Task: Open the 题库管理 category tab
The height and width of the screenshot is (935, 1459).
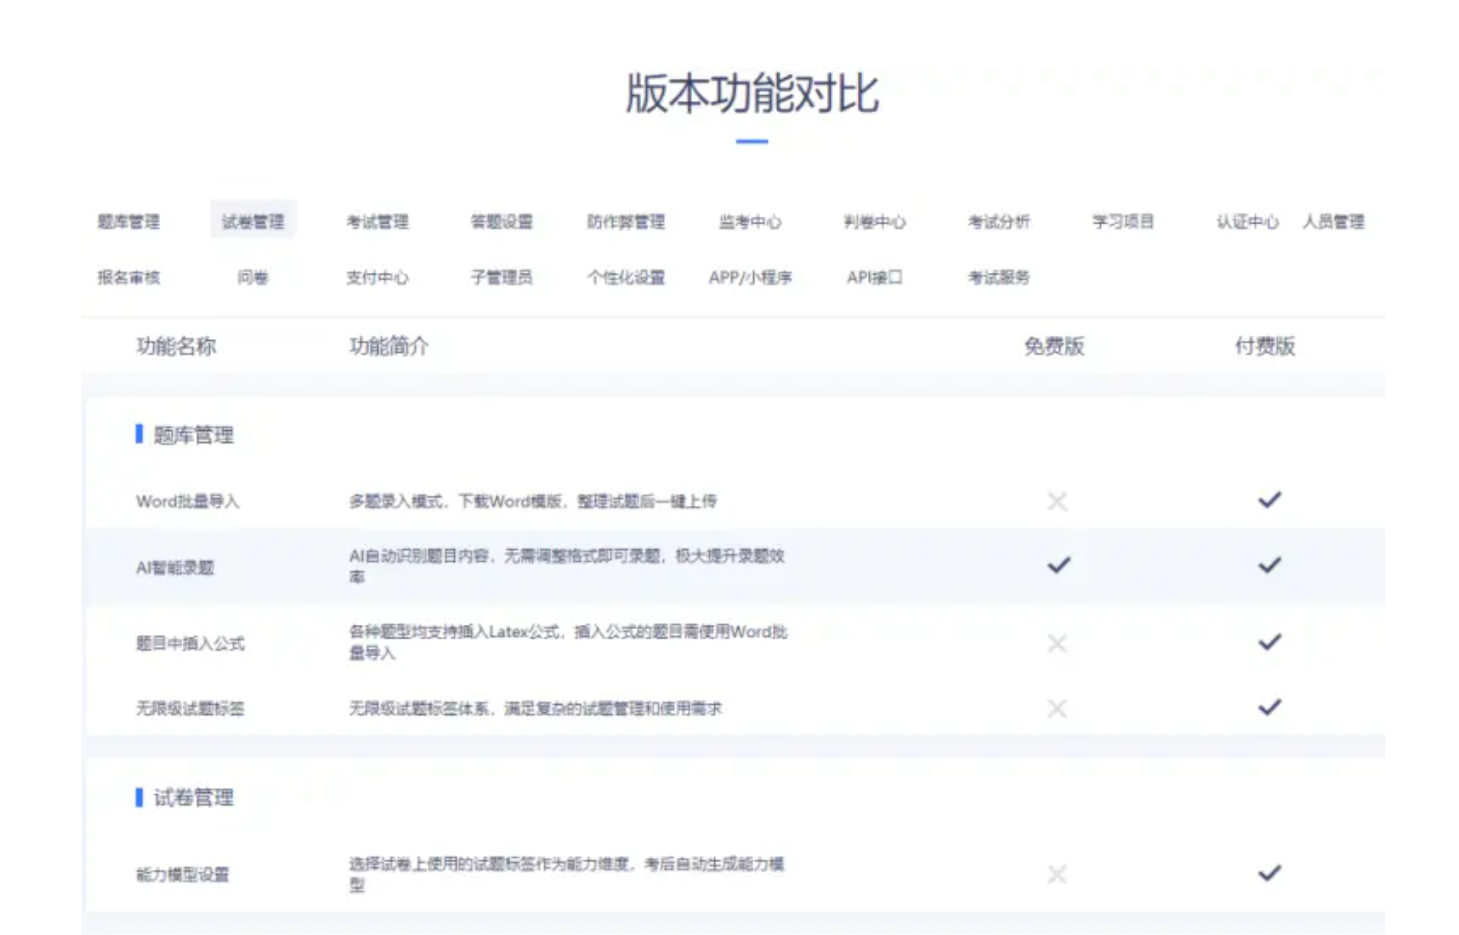Action: tap(128, 222)
